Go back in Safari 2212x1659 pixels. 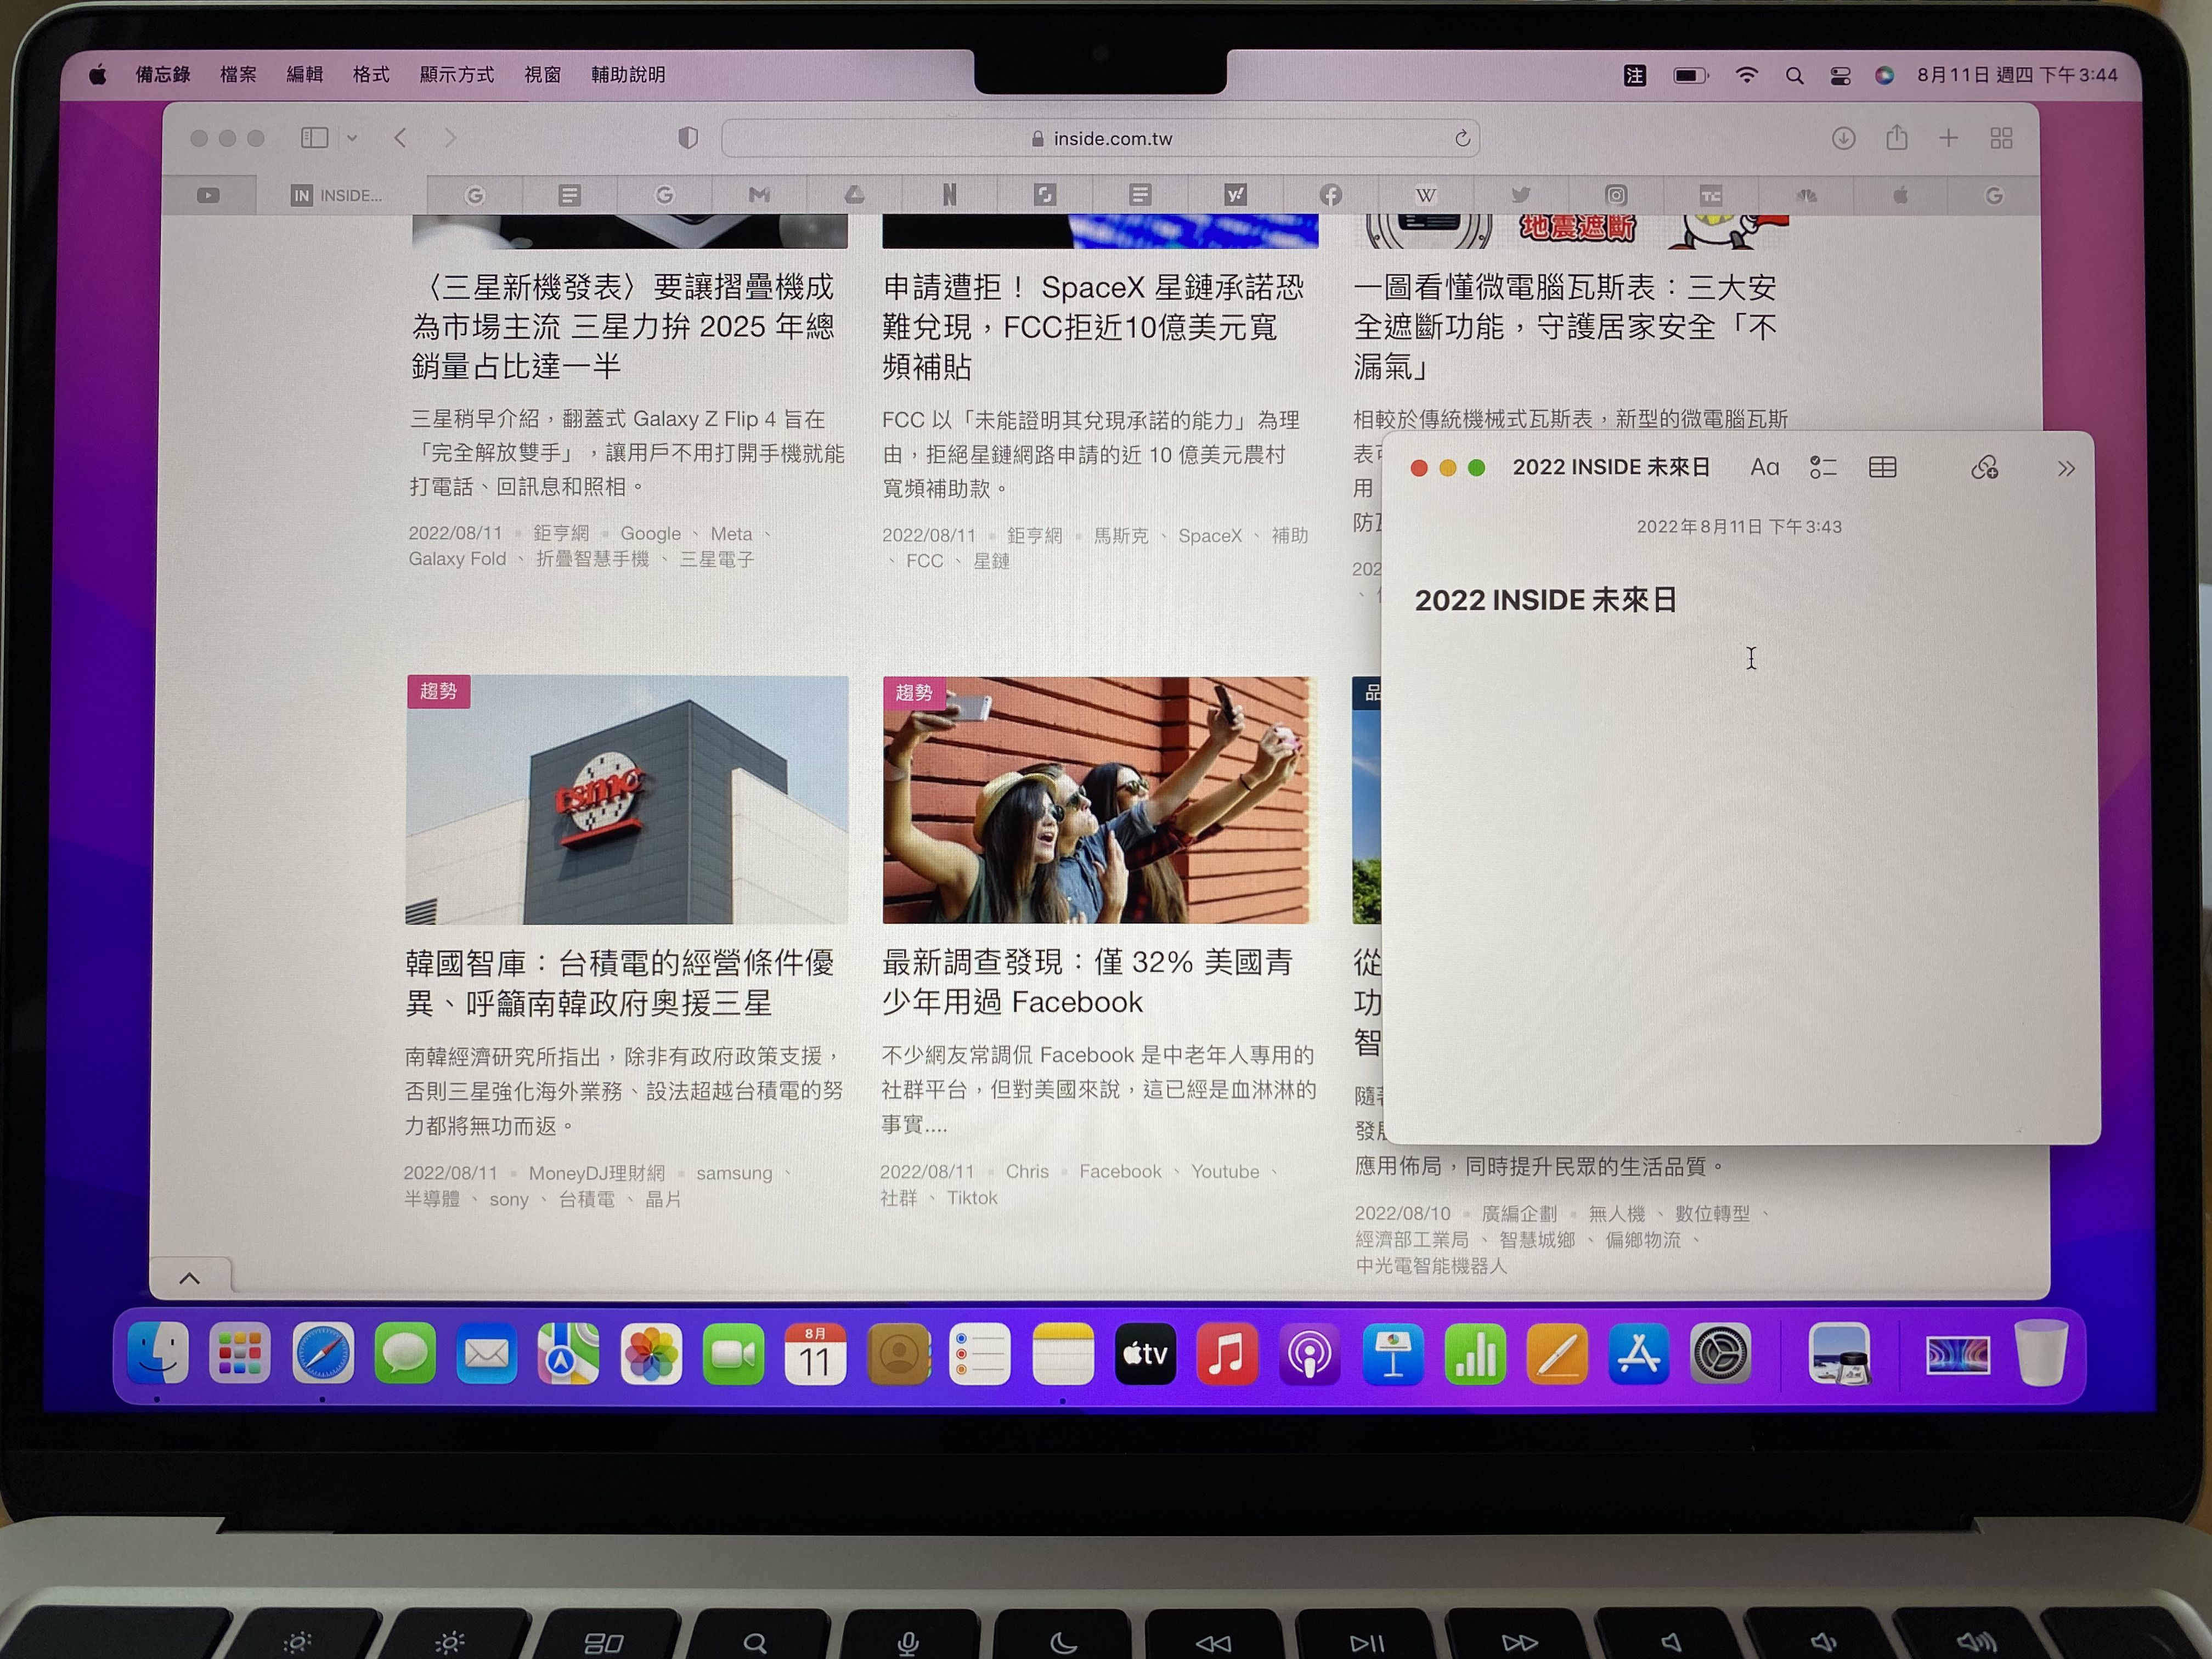401,138
